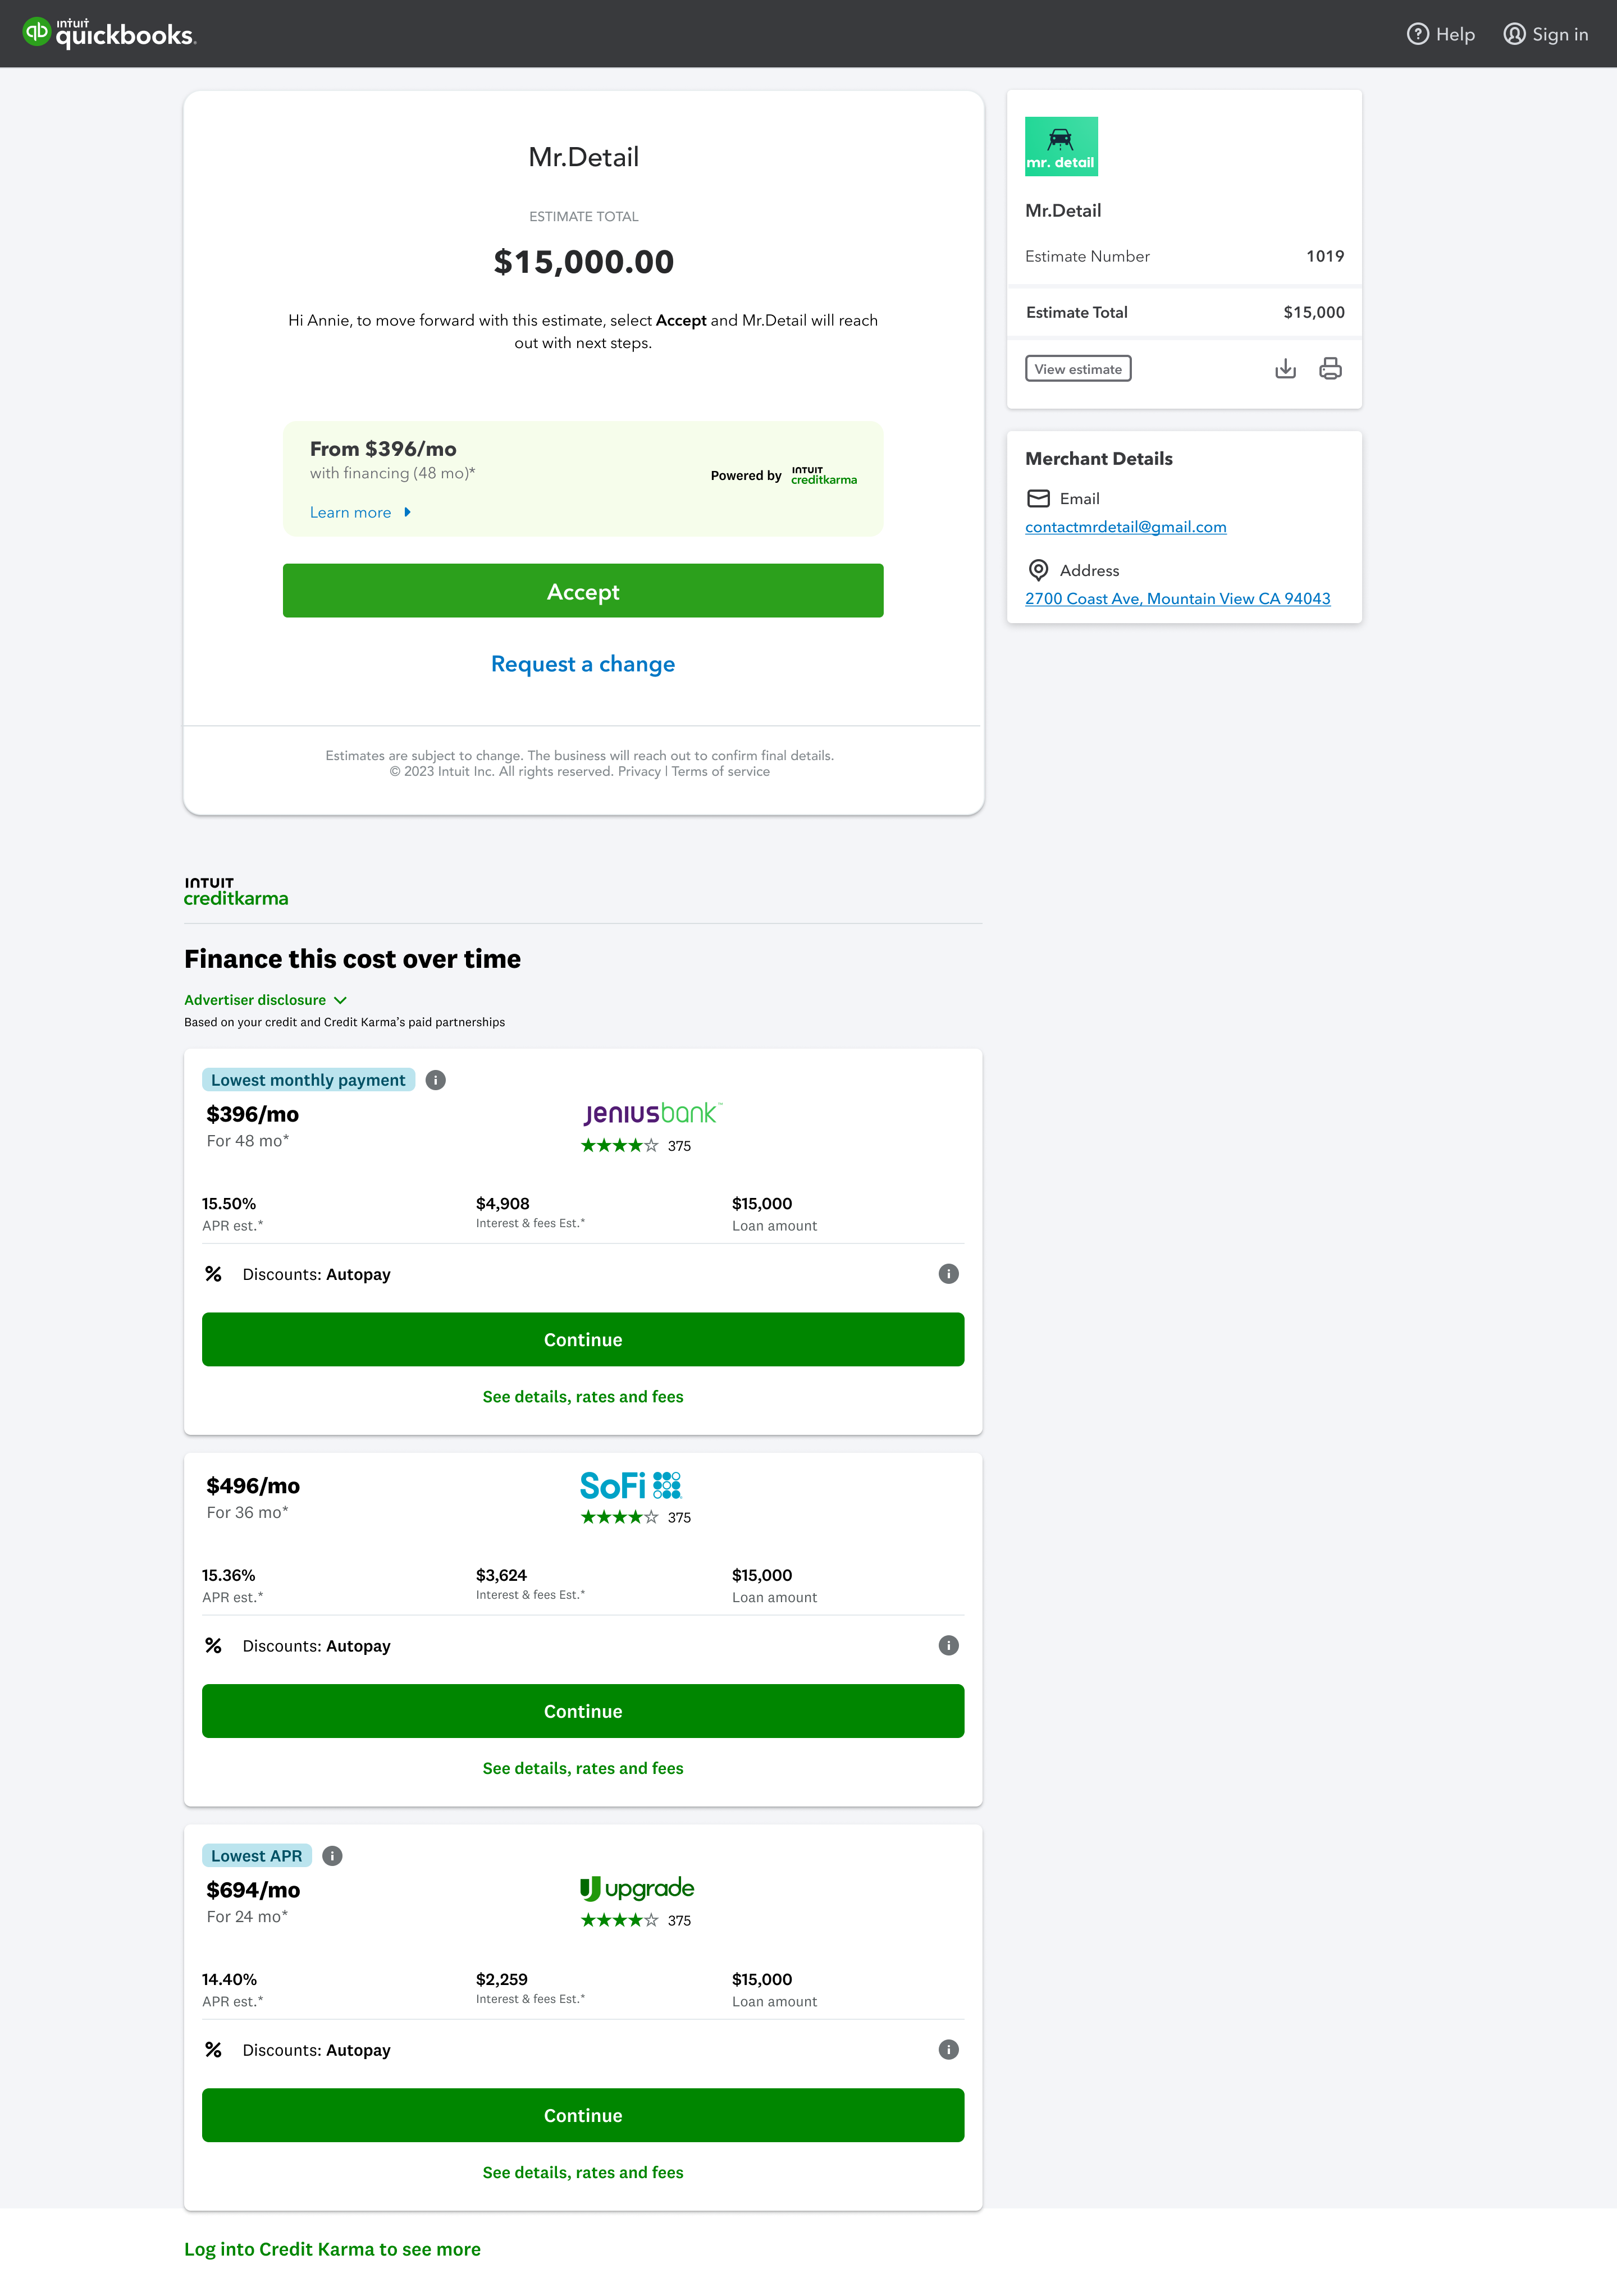Viewport: 1617px width, 2296px height.
Task: Expand Learn more about financing
Action: tap(360, 512)
